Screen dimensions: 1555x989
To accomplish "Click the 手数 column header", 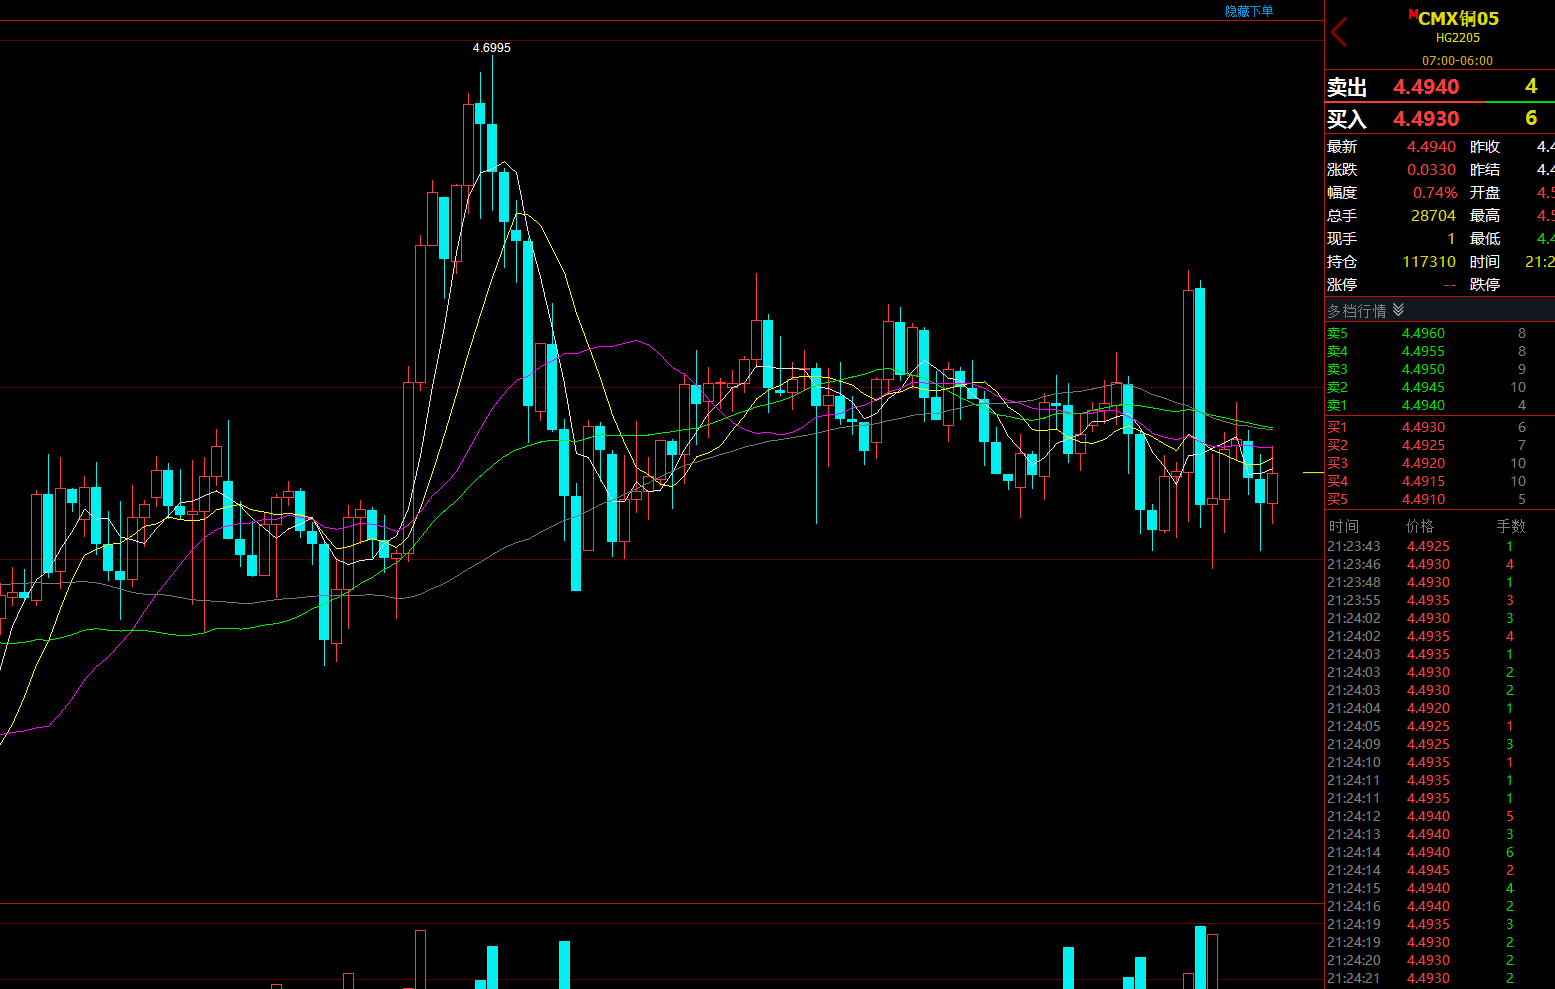I will click(1511, 526).
